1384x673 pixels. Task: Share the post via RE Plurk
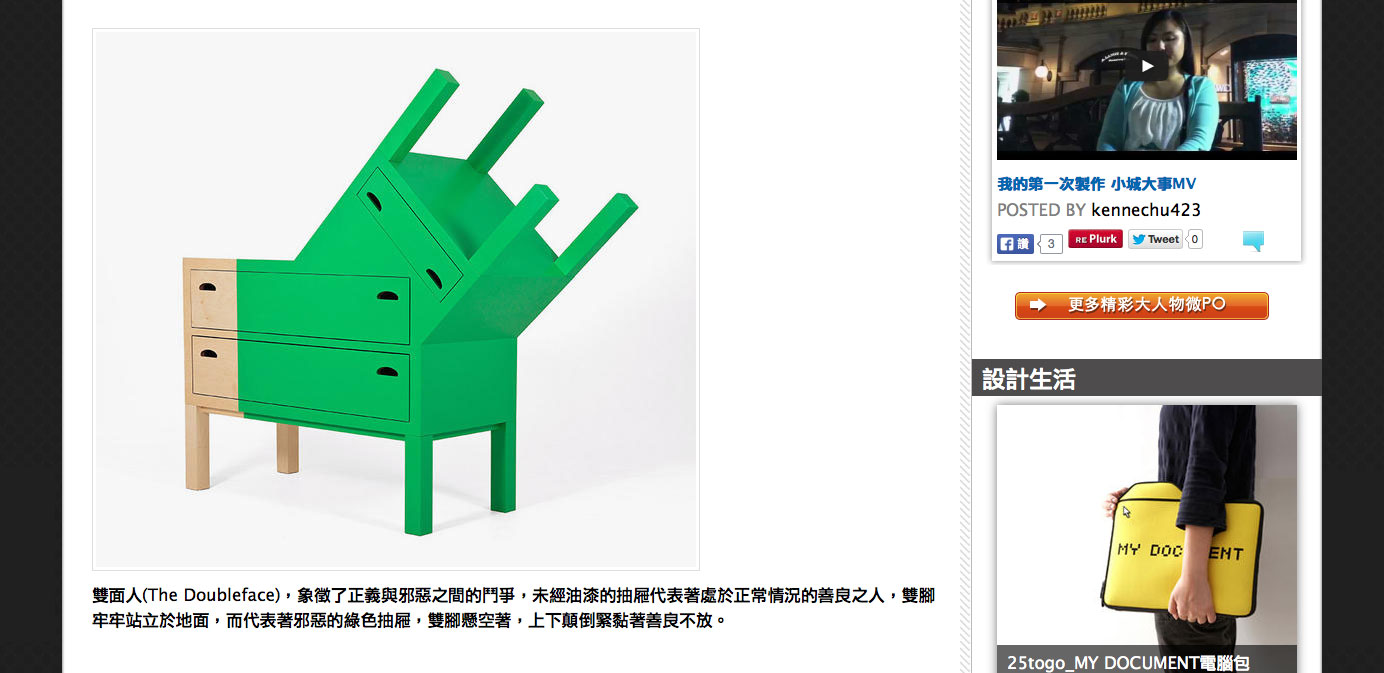(x=1095, y=239)
